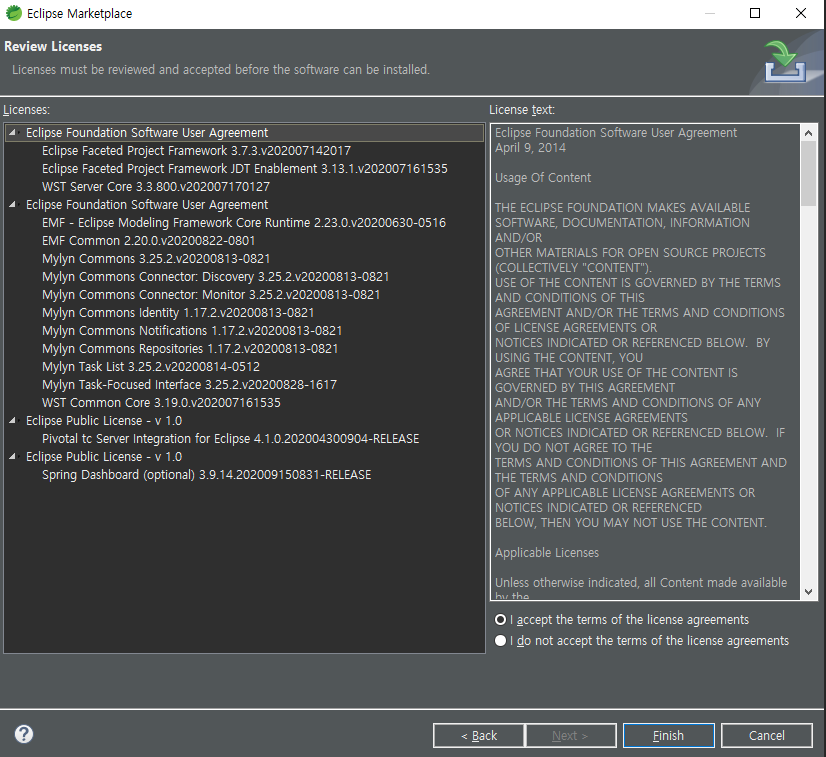Select WST Server Core 3.3.800 row
This screenshot has width=826, height=757.
[155, 186]
